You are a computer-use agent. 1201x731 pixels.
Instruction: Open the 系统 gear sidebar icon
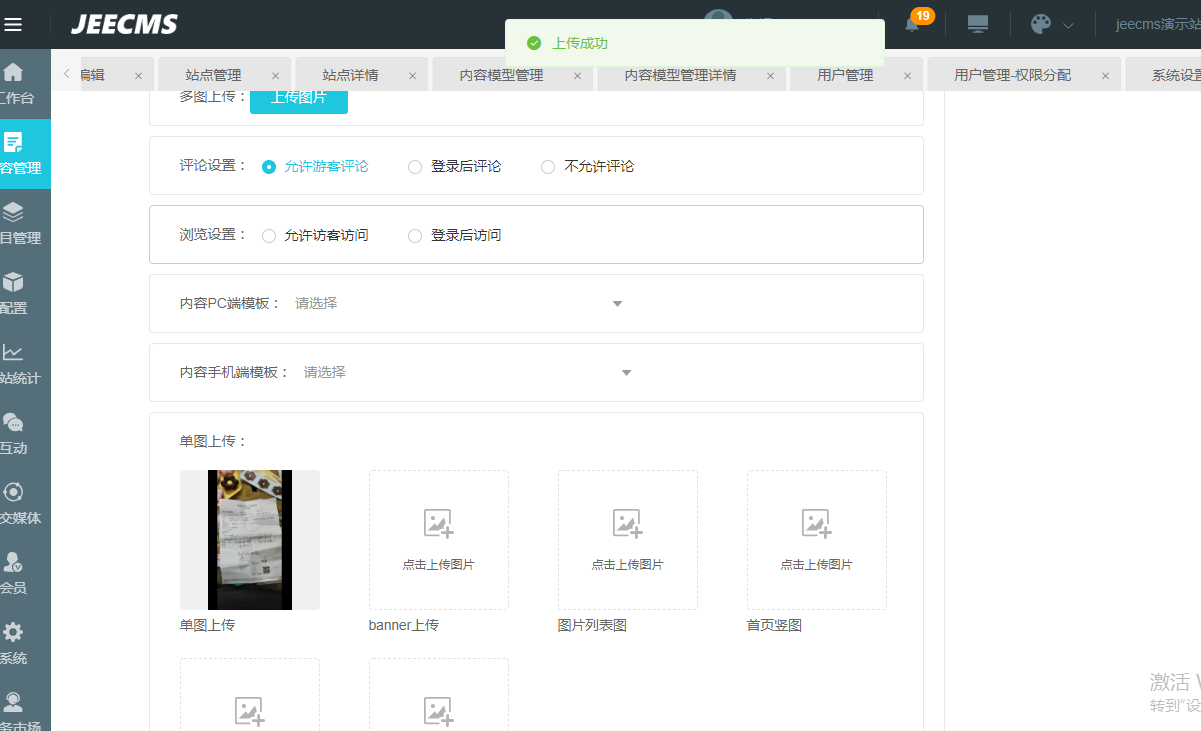pyautogui.click(x=13, y=633)
